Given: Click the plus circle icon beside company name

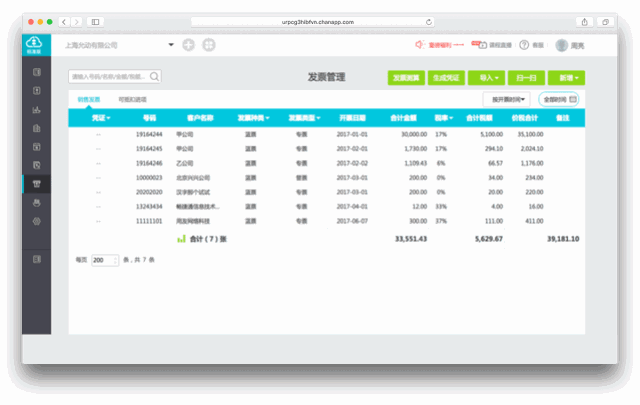Looking at the screenshot, I should pos(189,45).
